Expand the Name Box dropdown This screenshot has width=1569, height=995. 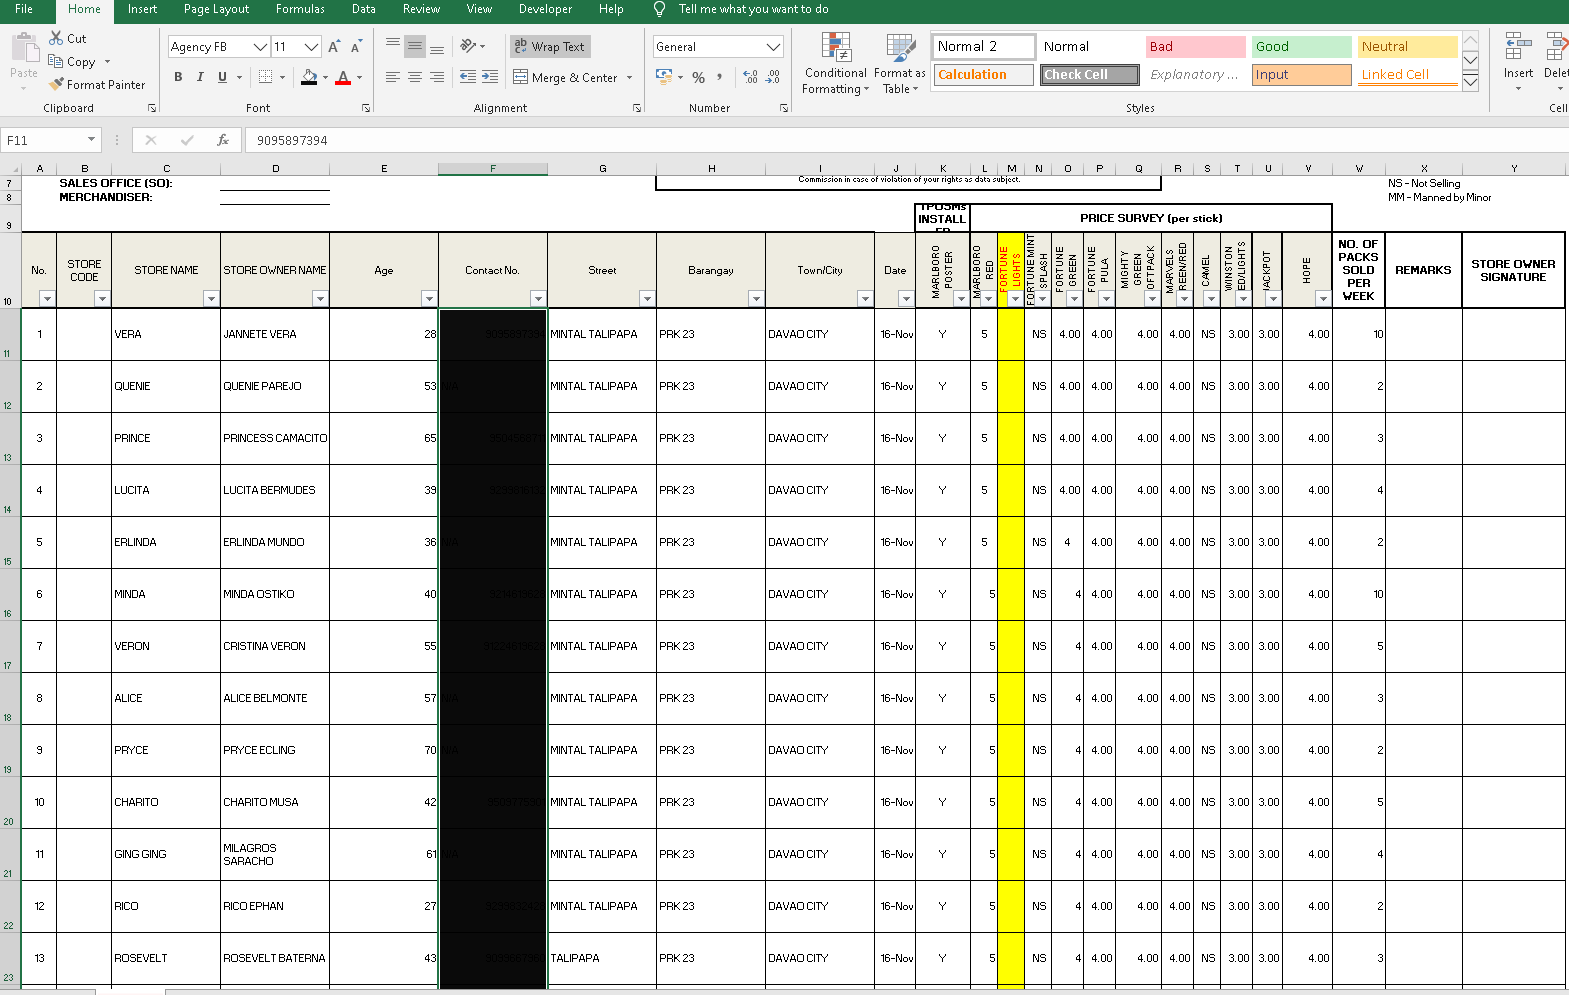pos(91,140)
